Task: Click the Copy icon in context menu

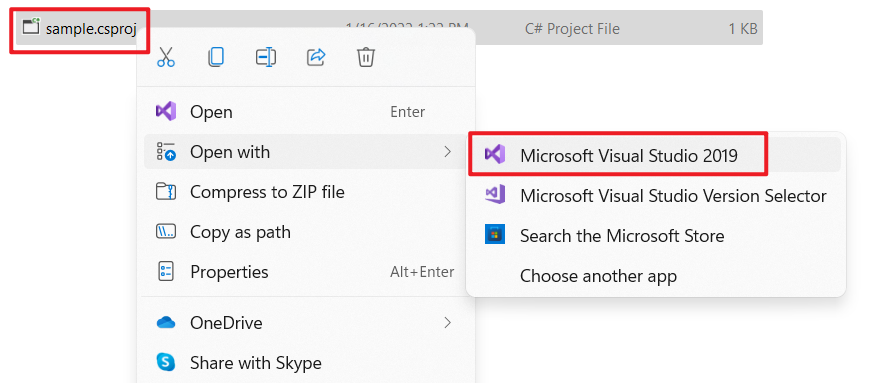Action: pyautogui.click(x=216, y=57)
